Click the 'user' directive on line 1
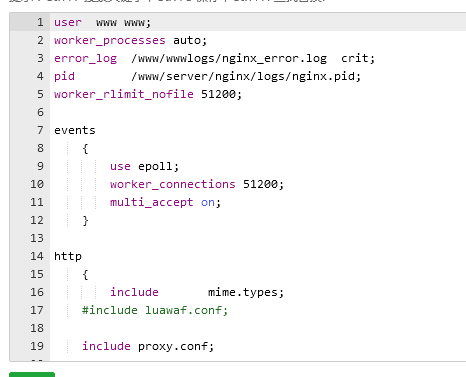The height and width of the screenshot is (377, 466). pos(68,22)
